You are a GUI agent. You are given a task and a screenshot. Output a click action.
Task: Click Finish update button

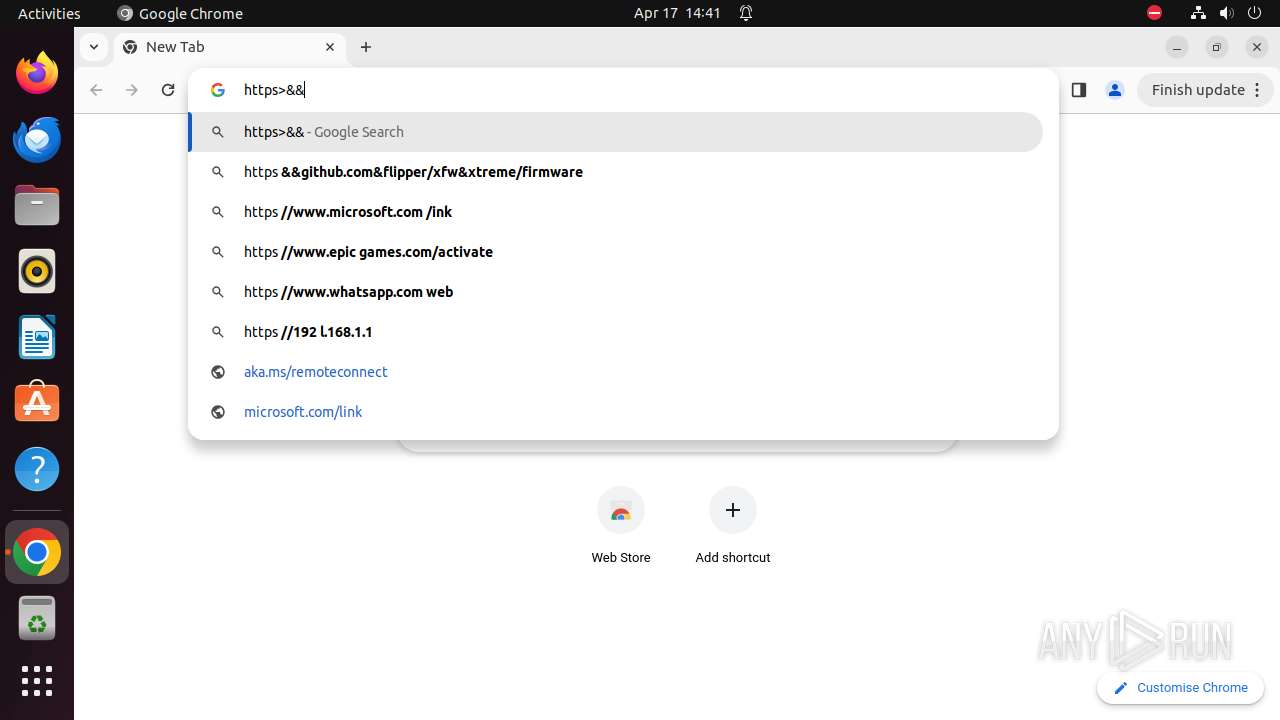tap(1207, 90)
